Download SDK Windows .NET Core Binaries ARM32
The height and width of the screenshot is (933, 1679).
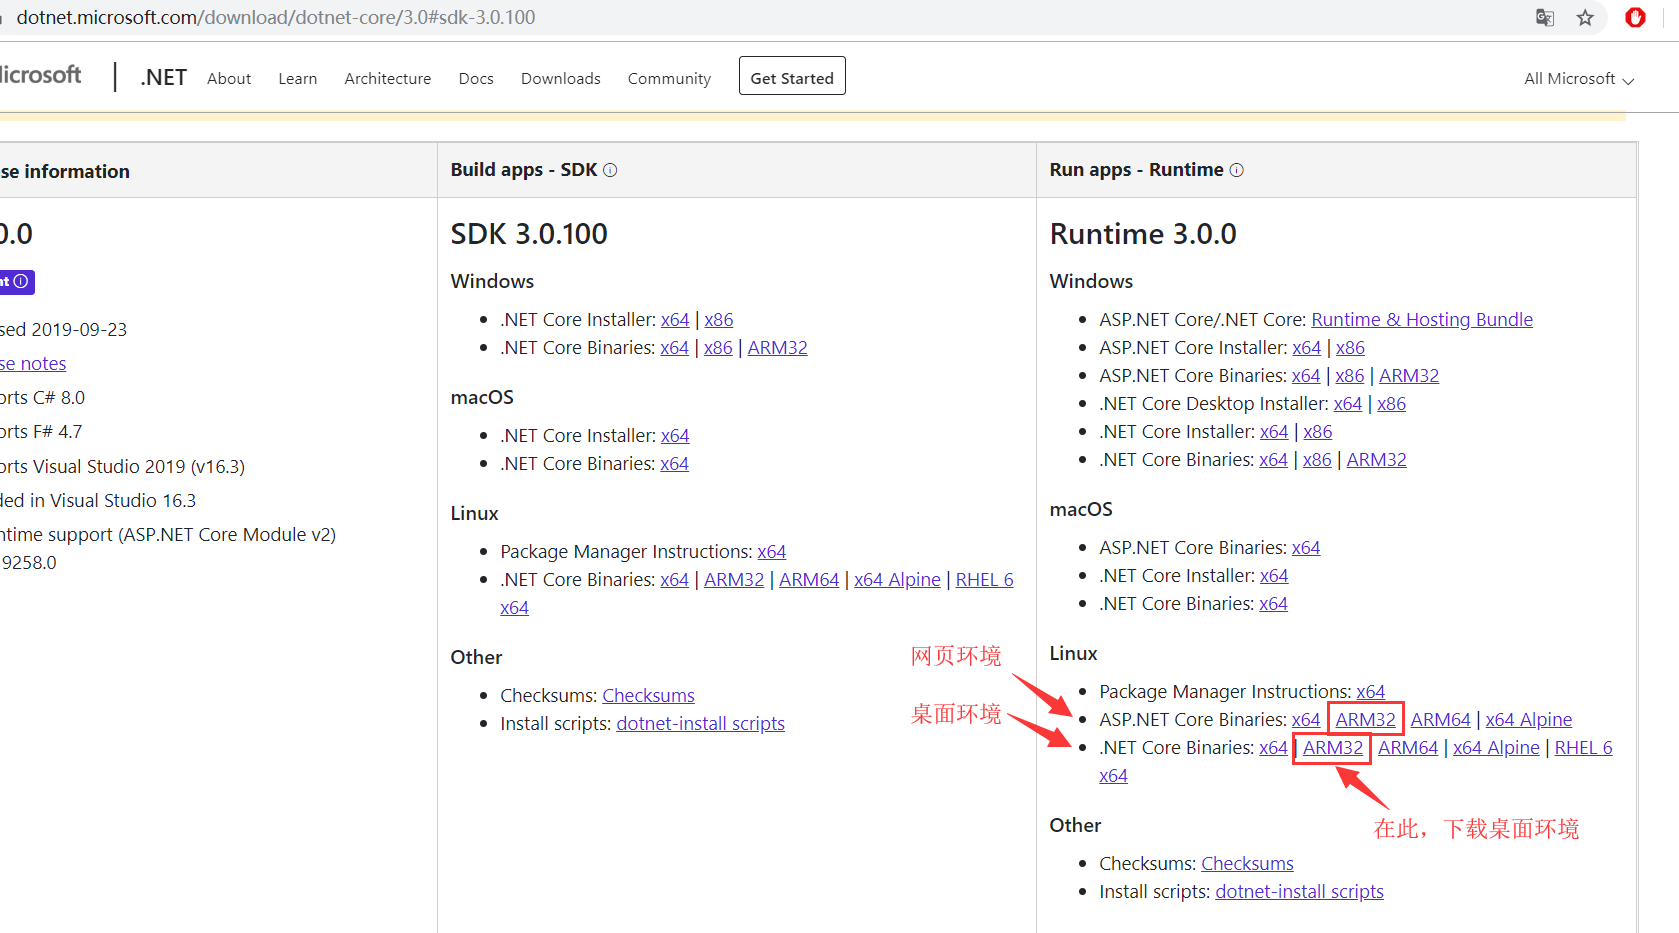(x=777, y=348)
